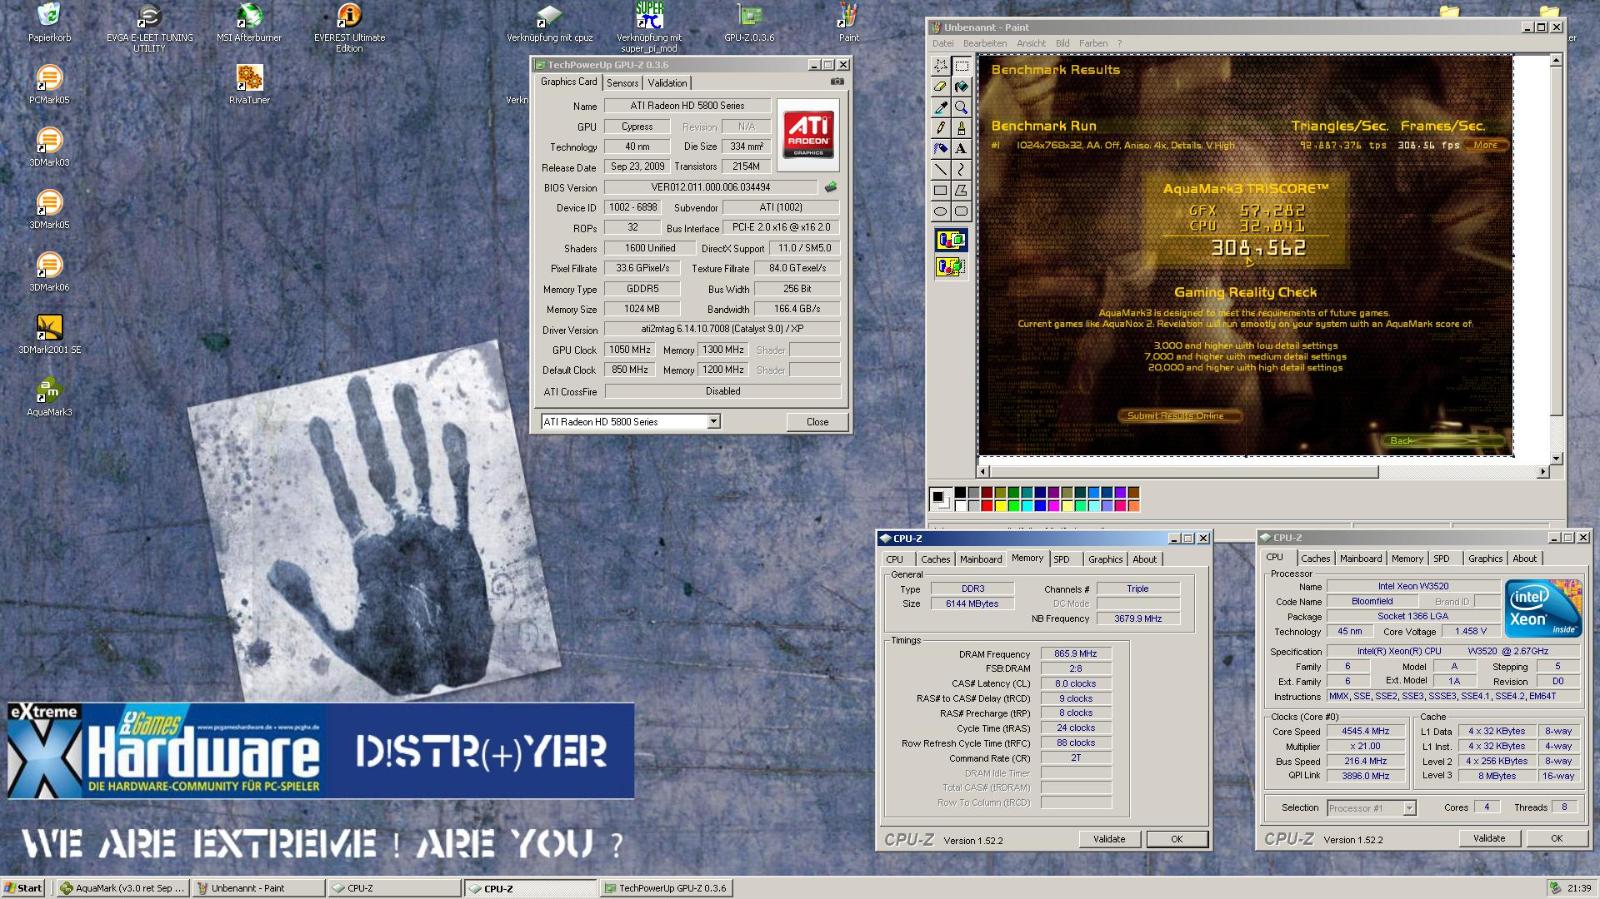Open the EVGA E-LEET Tuning Utility icon
The height and width of the screenshot is (899, 1600).
click(x=149, y=27)
